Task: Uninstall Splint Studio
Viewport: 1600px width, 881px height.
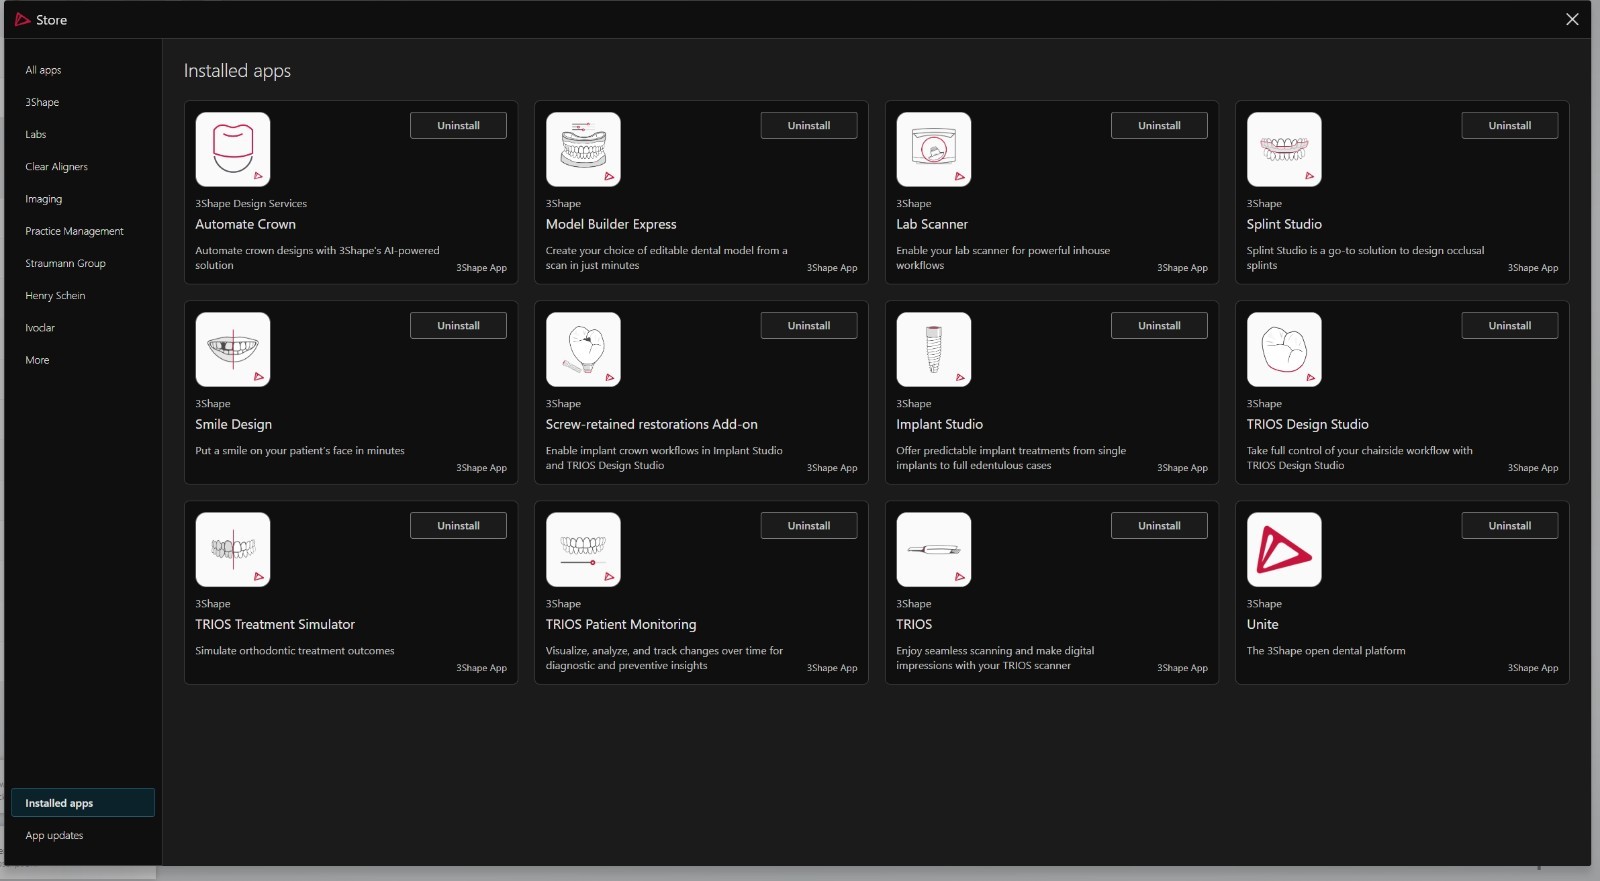Action: pos(1510,125)
